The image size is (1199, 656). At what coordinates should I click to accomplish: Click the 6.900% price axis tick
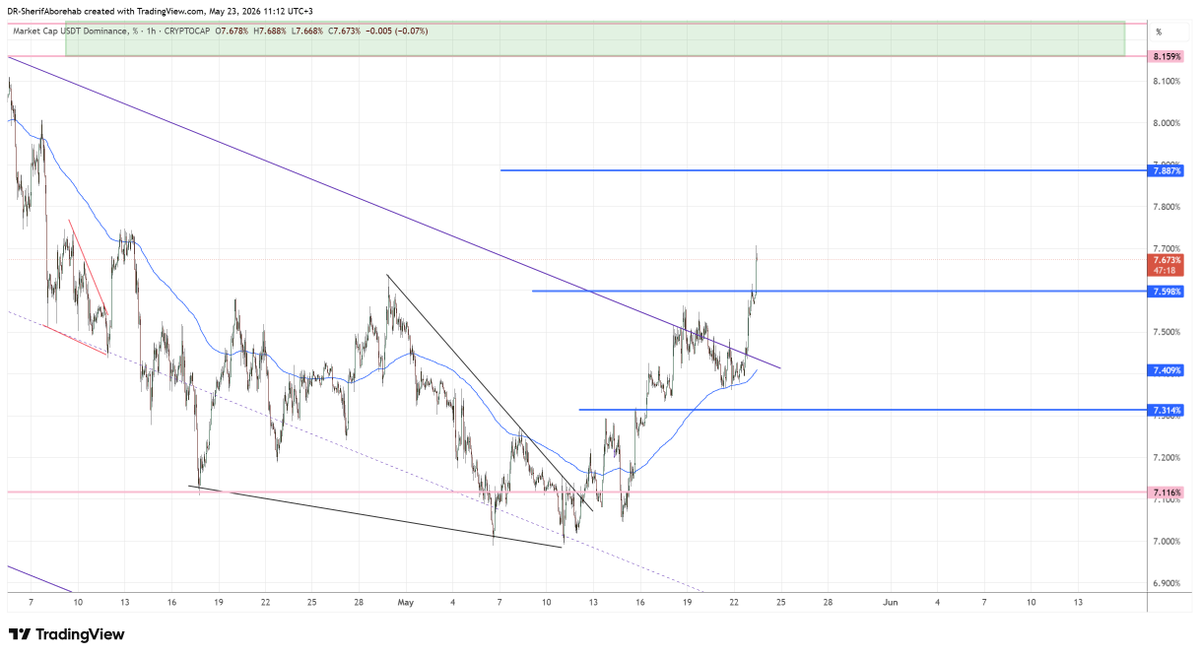tap(1167, 583)
